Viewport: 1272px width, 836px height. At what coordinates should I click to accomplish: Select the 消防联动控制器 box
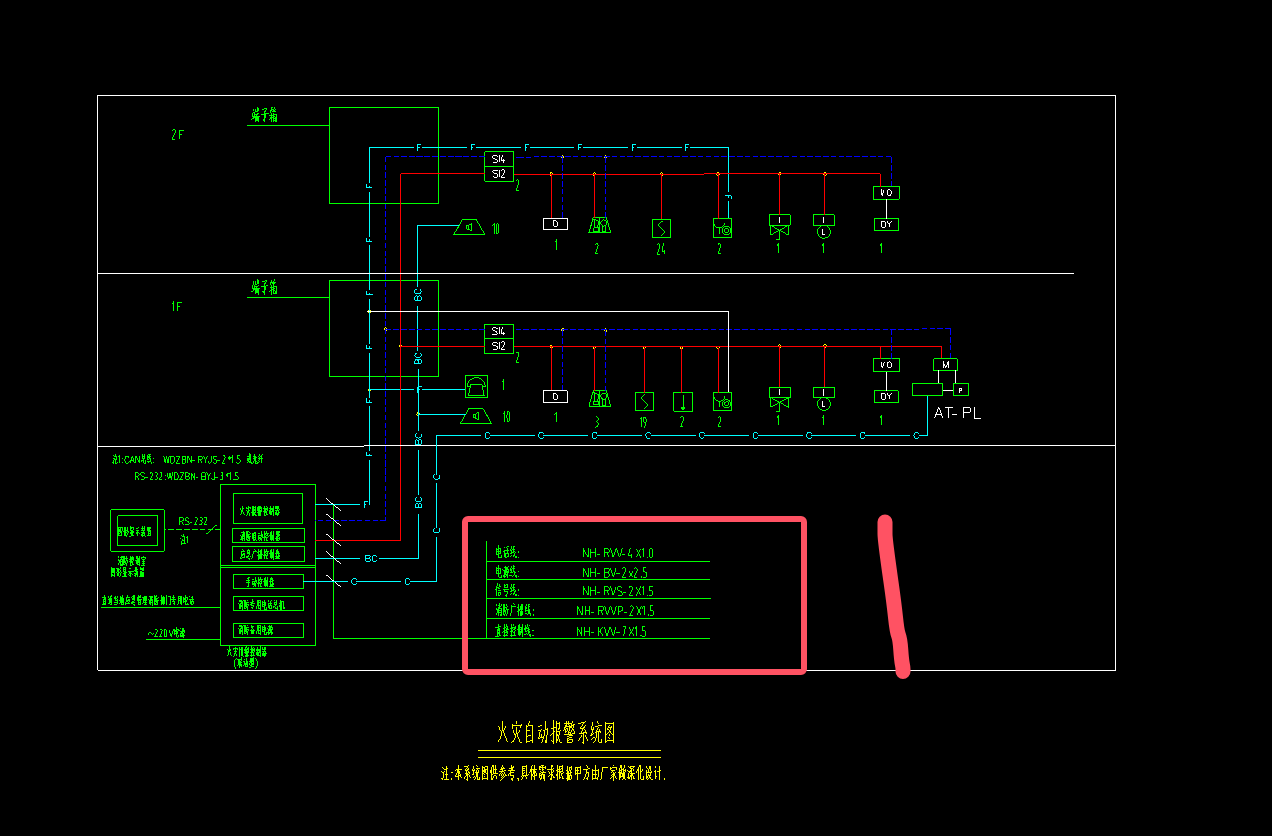coord(269,536)
